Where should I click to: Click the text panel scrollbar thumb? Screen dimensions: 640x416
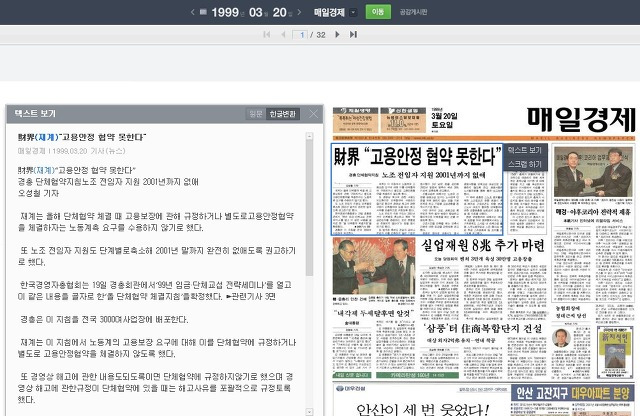pos(309,208)
